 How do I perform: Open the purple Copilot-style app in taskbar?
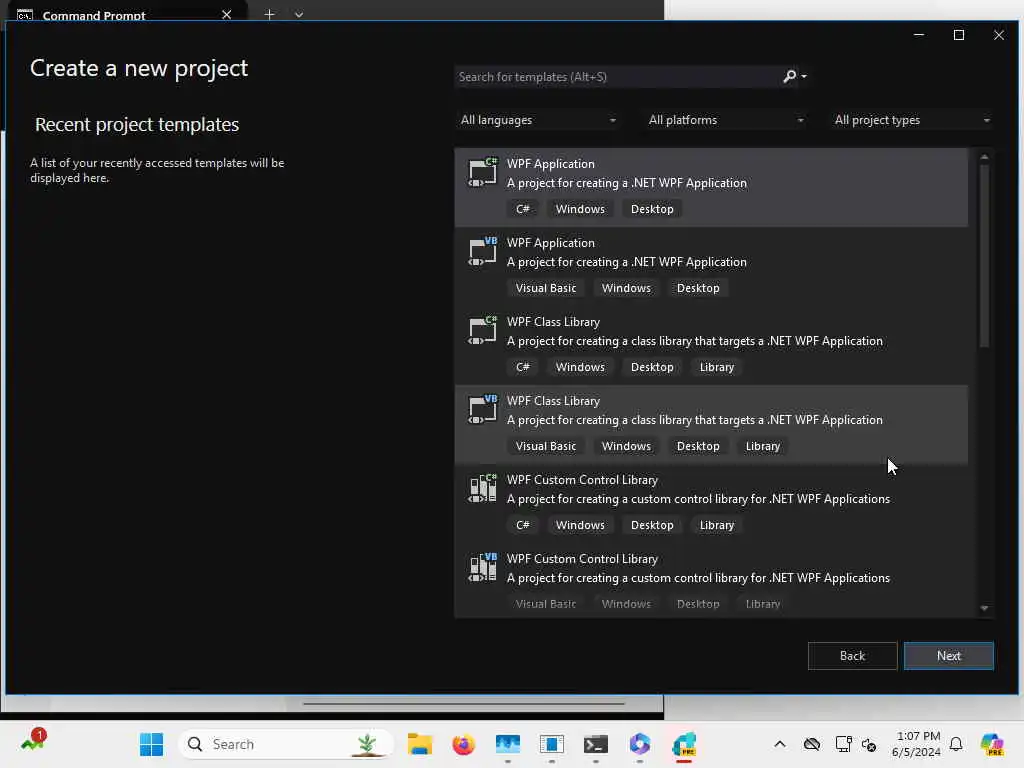639,744
